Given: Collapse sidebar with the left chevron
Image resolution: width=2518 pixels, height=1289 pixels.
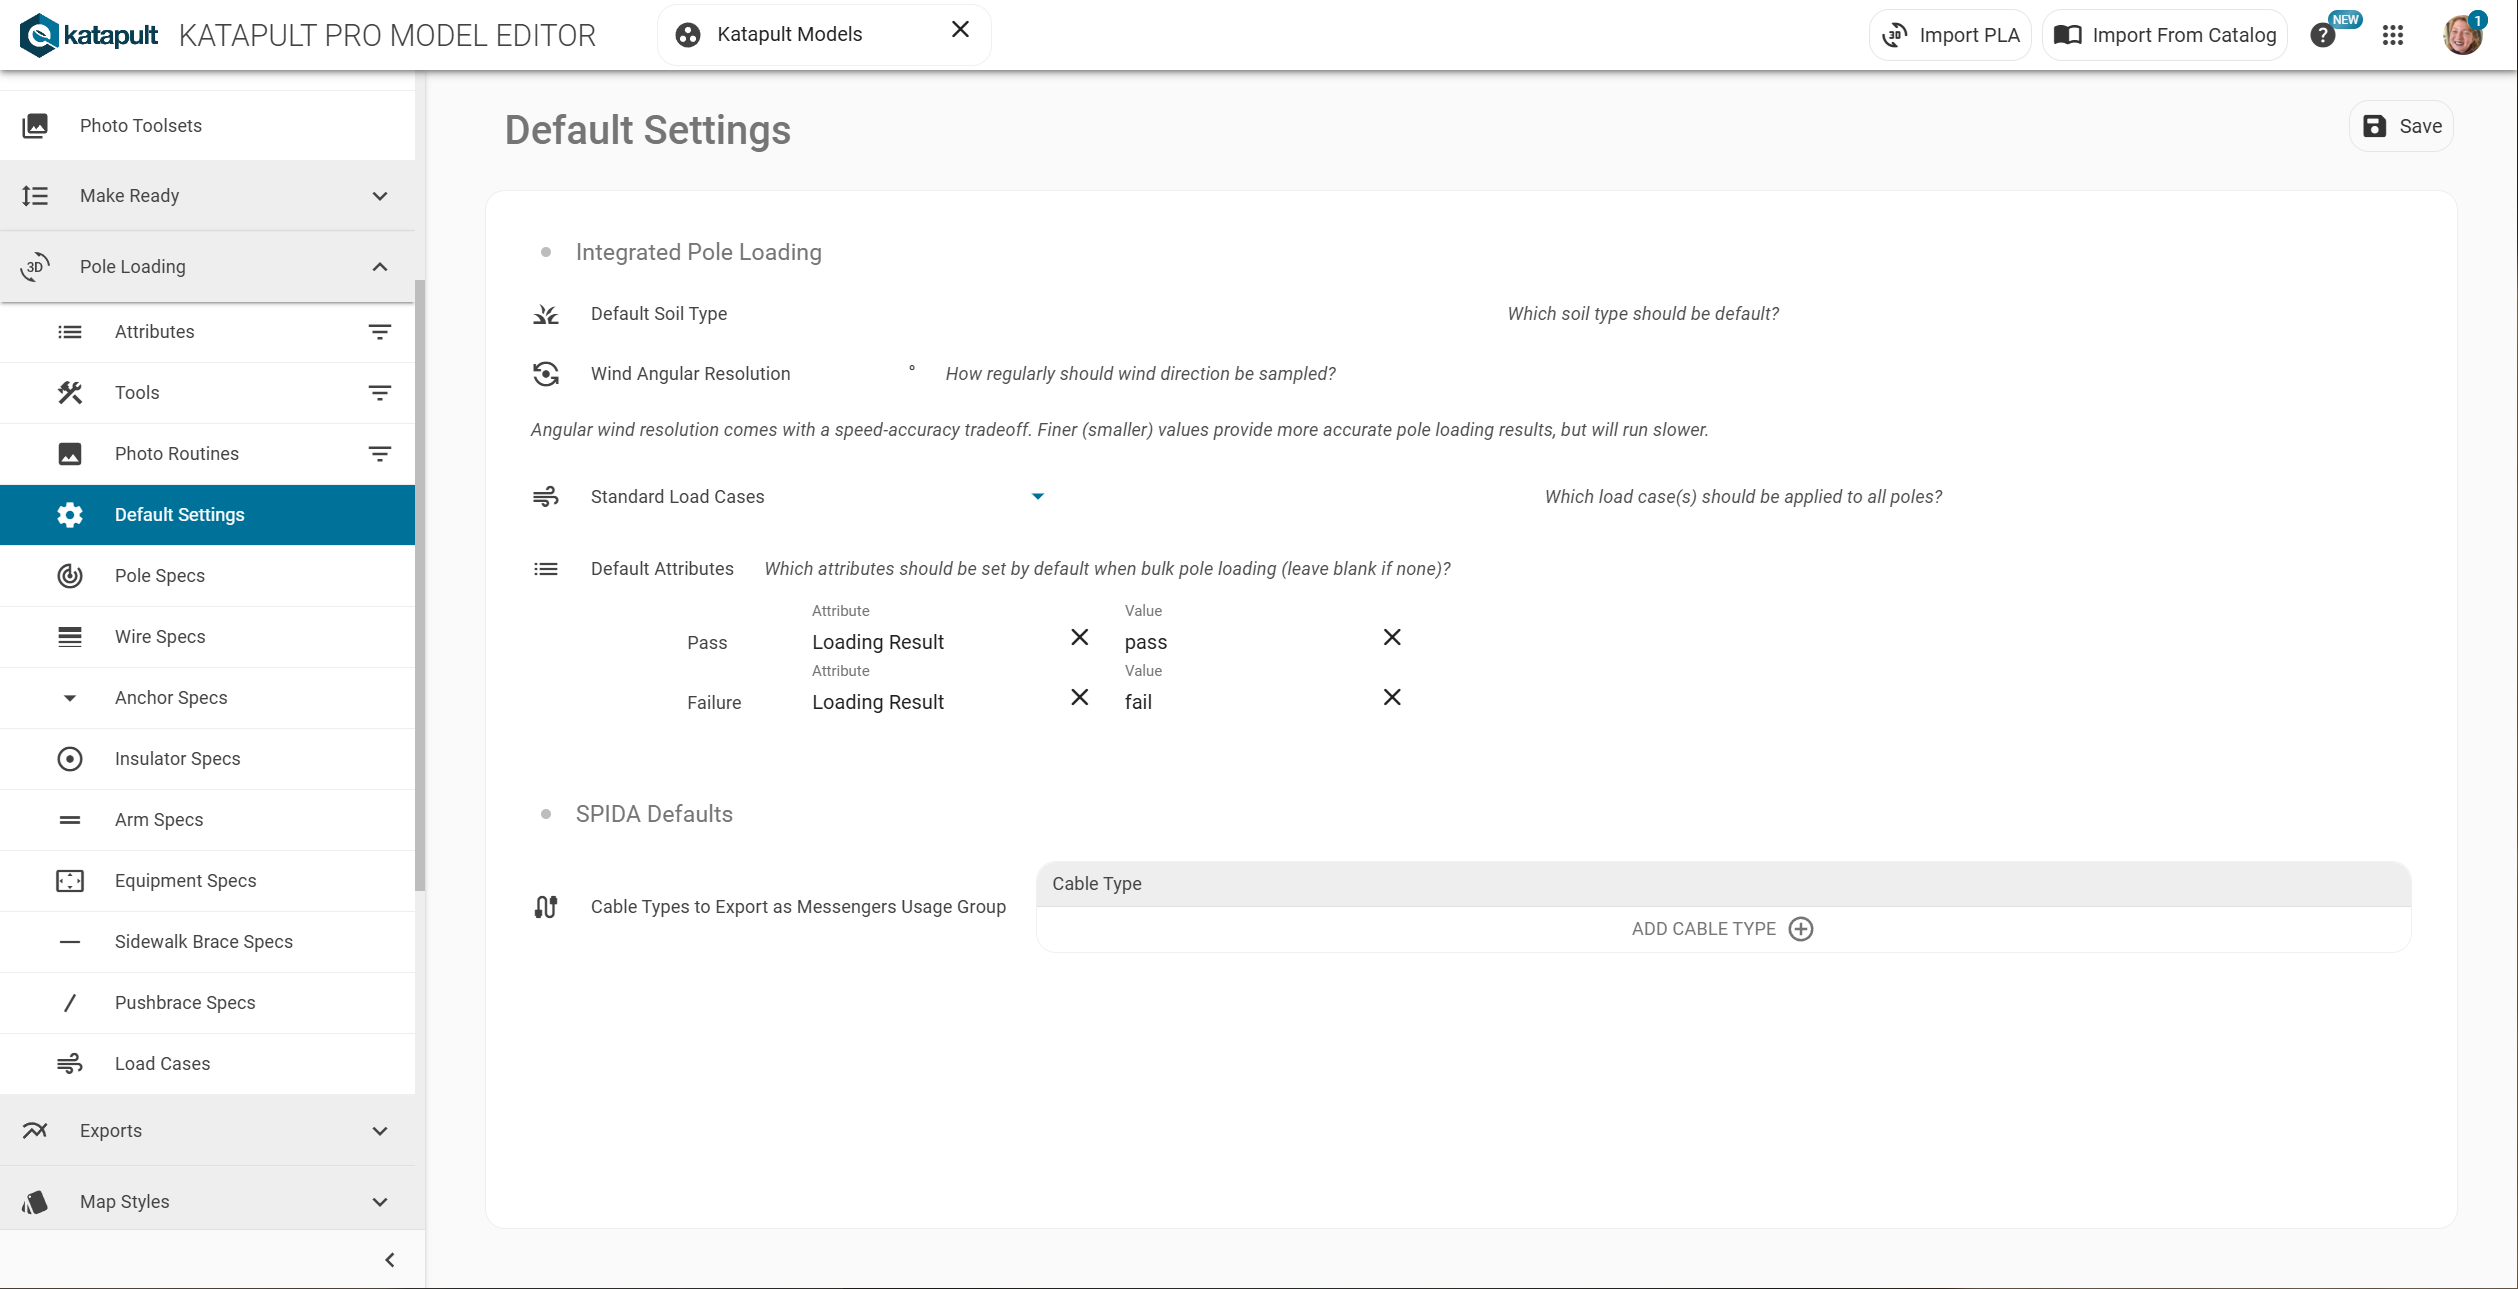Looking at the screenshot, I should click(x=390, y=1260).
